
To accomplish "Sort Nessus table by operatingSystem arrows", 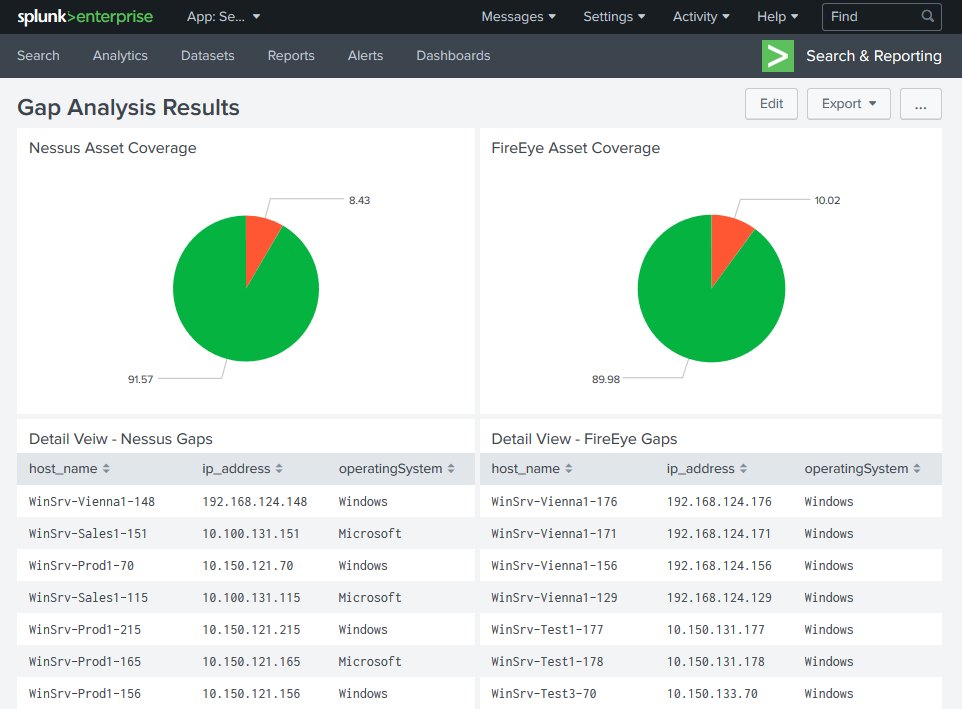I will coord(451,469).
